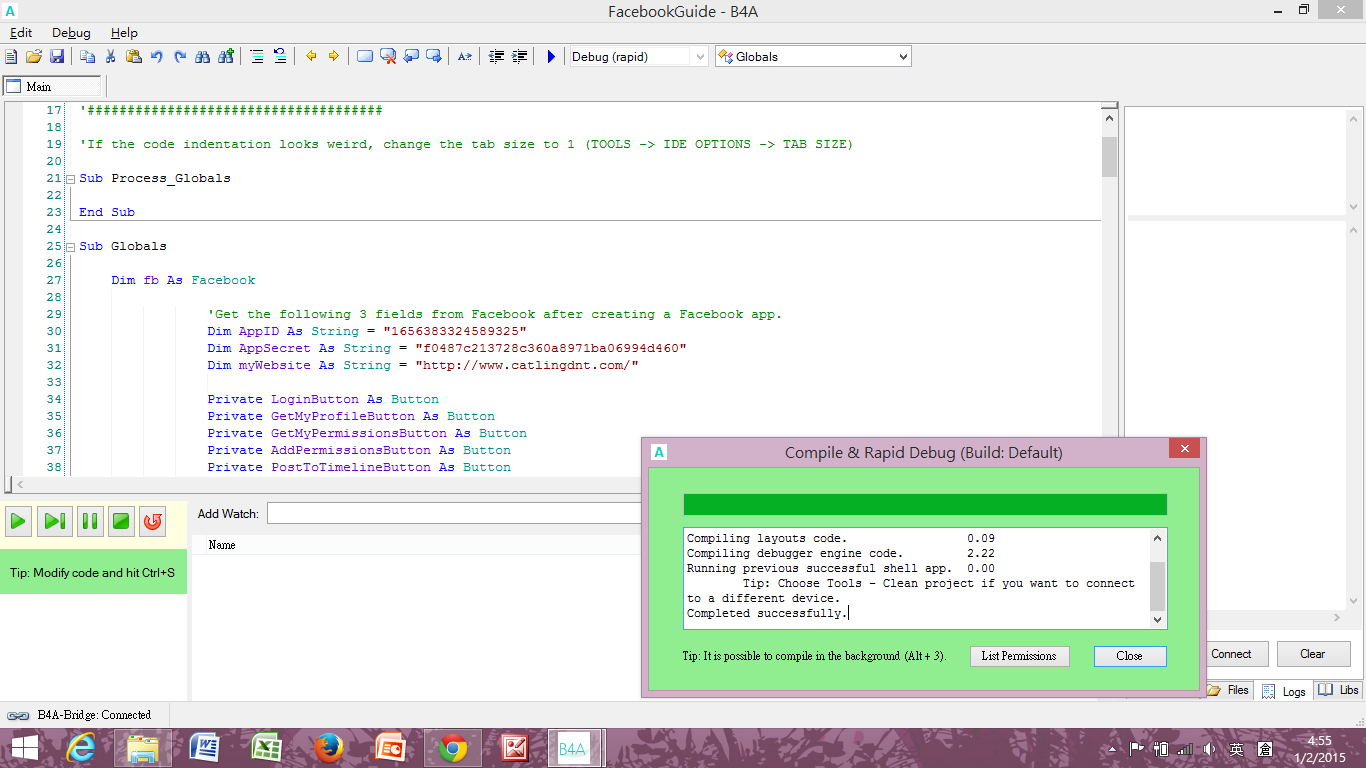Cut selection with the scissors icon
The image size is (1366, 768).
pos(111,57)
